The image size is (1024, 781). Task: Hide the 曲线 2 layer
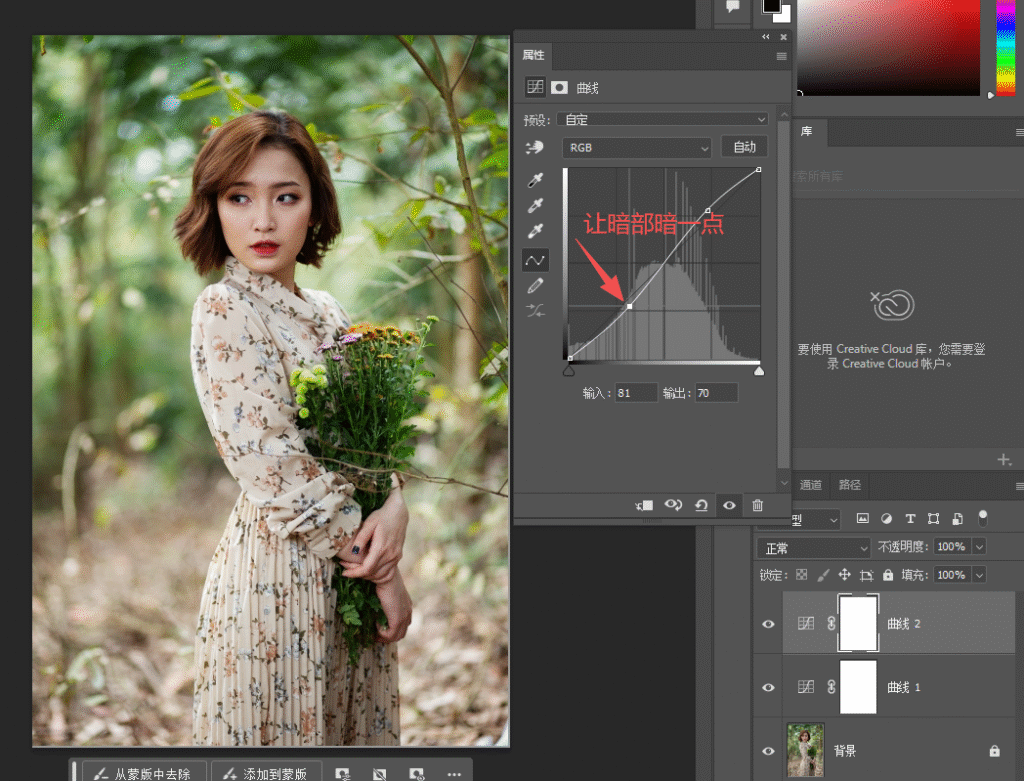coord(768,624)
